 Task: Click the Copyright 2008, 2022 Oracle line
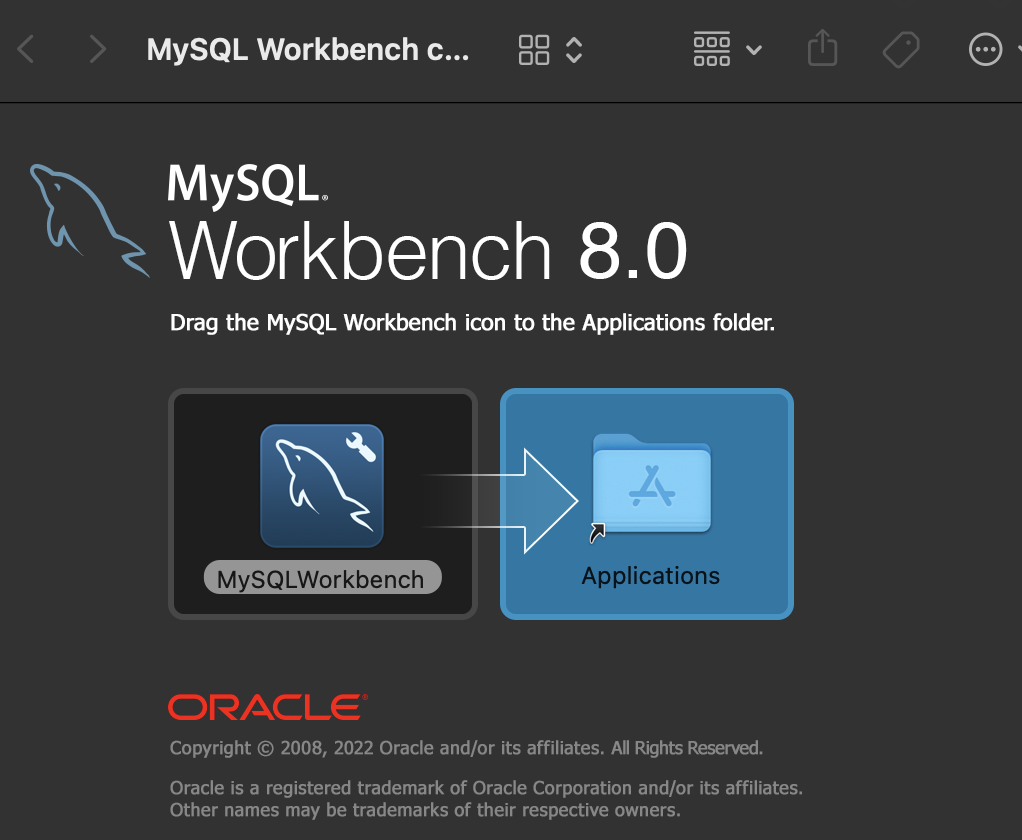(466, 748)
